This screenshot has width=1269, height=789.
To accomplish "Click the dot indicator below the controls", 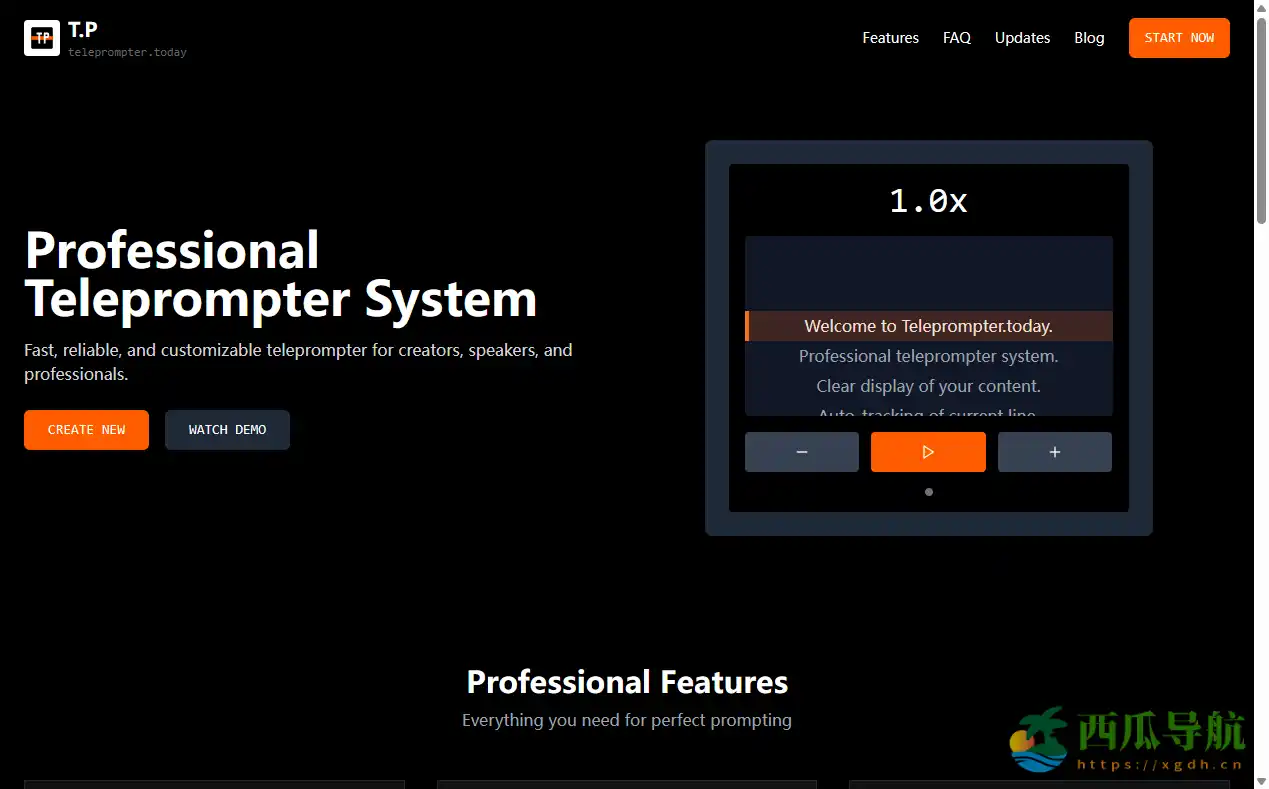I will click(x=929, y=492).
